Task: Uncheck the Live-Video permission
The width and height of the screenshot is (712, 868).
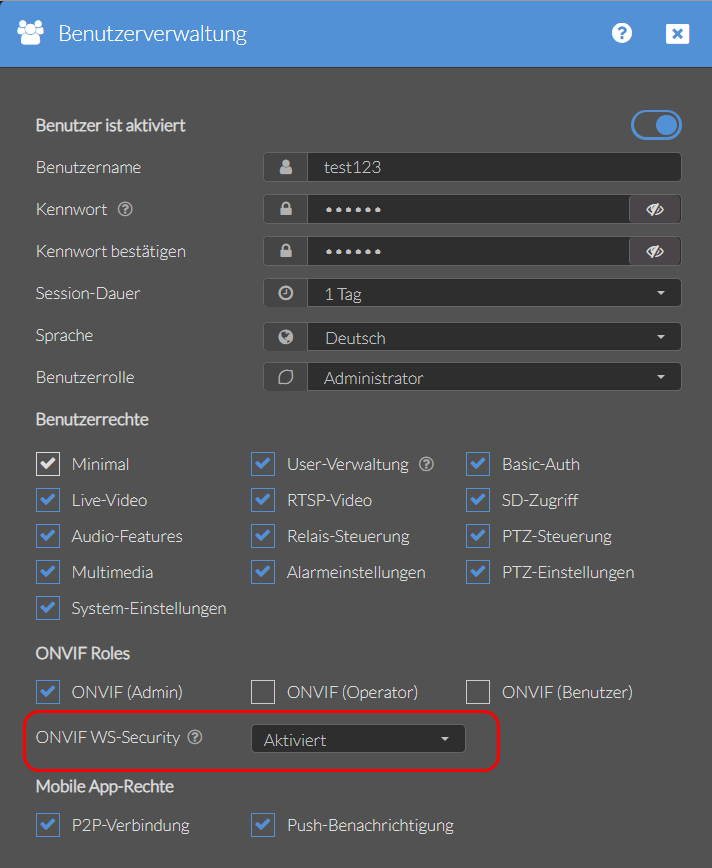Action: click(48, 500)
